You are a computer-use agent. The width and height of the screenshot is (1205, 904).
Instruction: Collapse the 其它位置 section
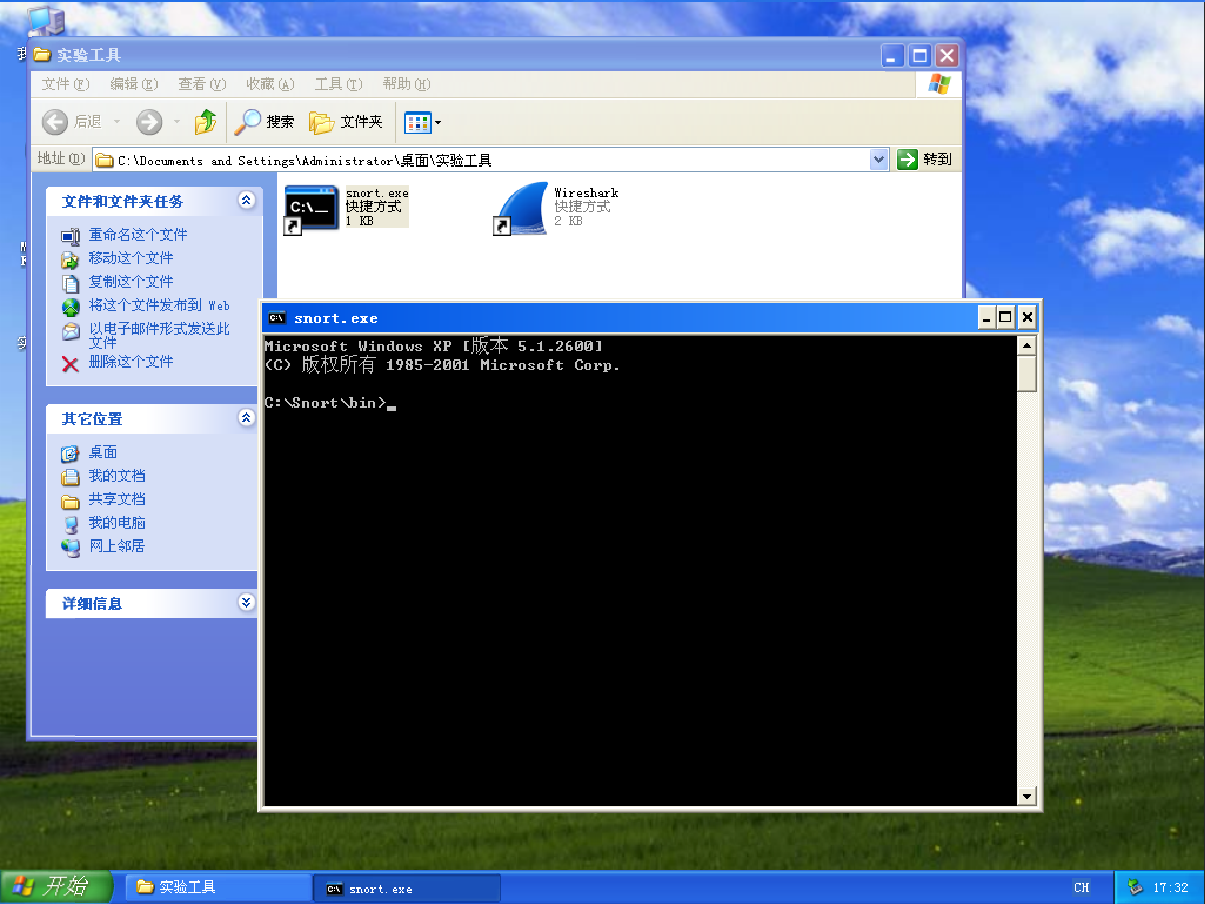tap(246, 418)
